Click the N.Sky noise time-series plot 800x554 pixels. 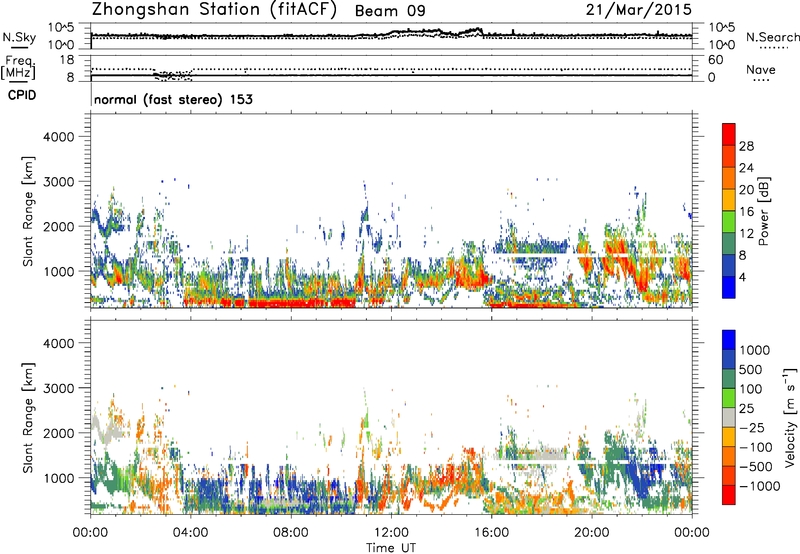tap(391, 36)
